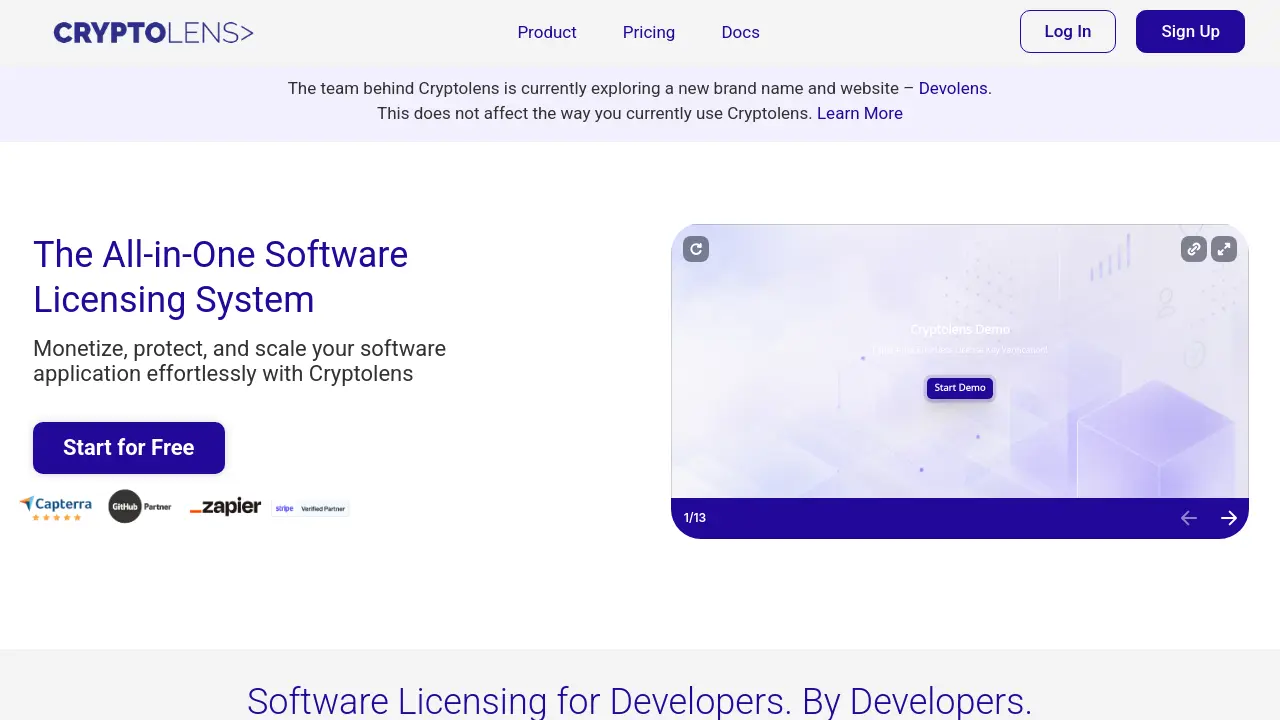
Task: Copy the demo link via chain icon
Action: 1194,249
